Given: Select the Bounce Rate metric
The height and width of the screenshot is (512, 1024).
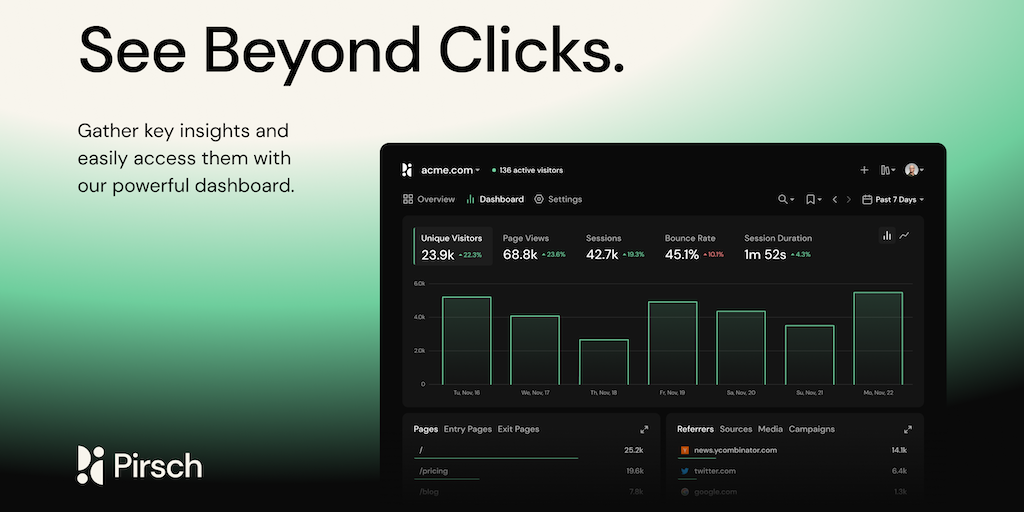Looking at the screenshot, I should [x=694, y=246].
